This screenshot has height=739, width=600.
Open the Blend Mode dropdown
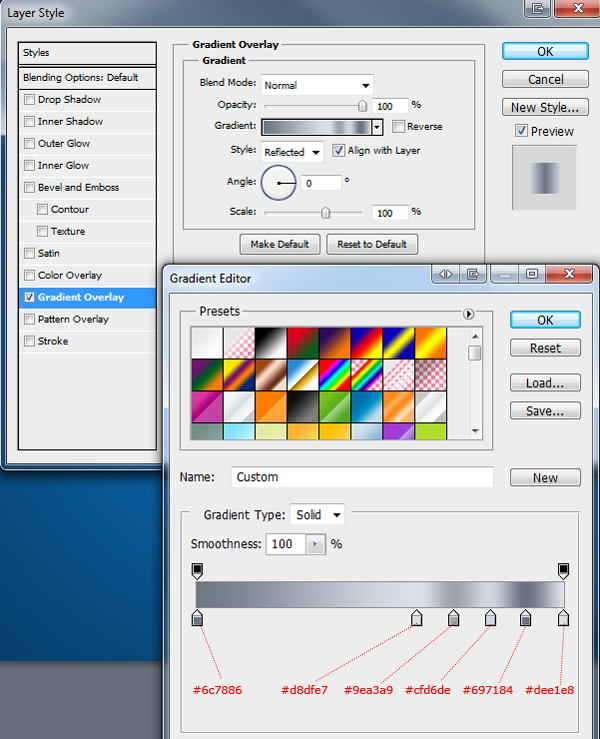click(317, 85)
